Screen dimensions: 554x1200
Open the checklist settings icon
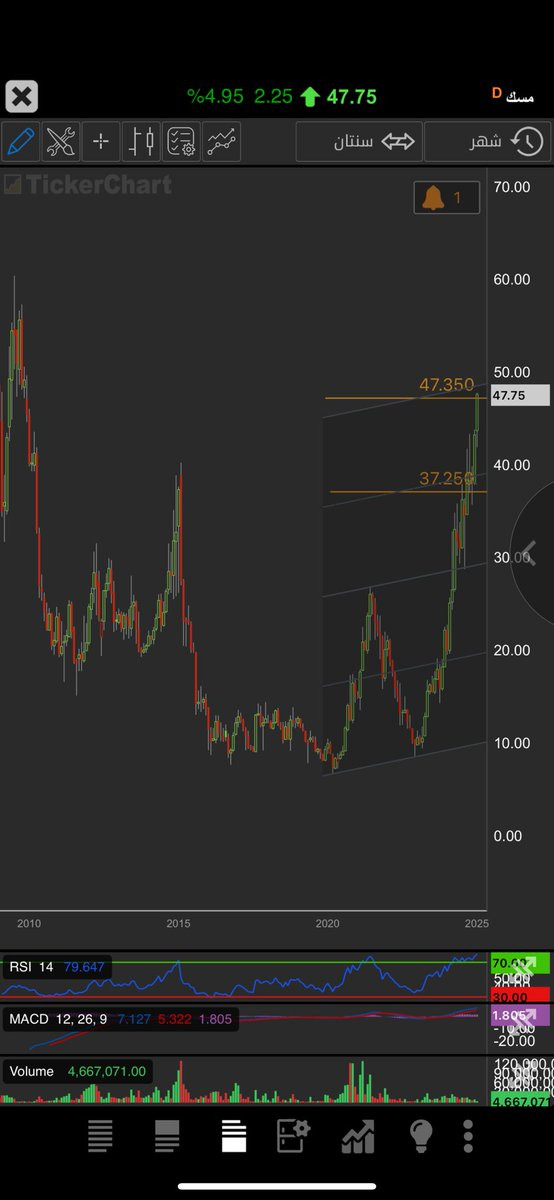(181, 142)
